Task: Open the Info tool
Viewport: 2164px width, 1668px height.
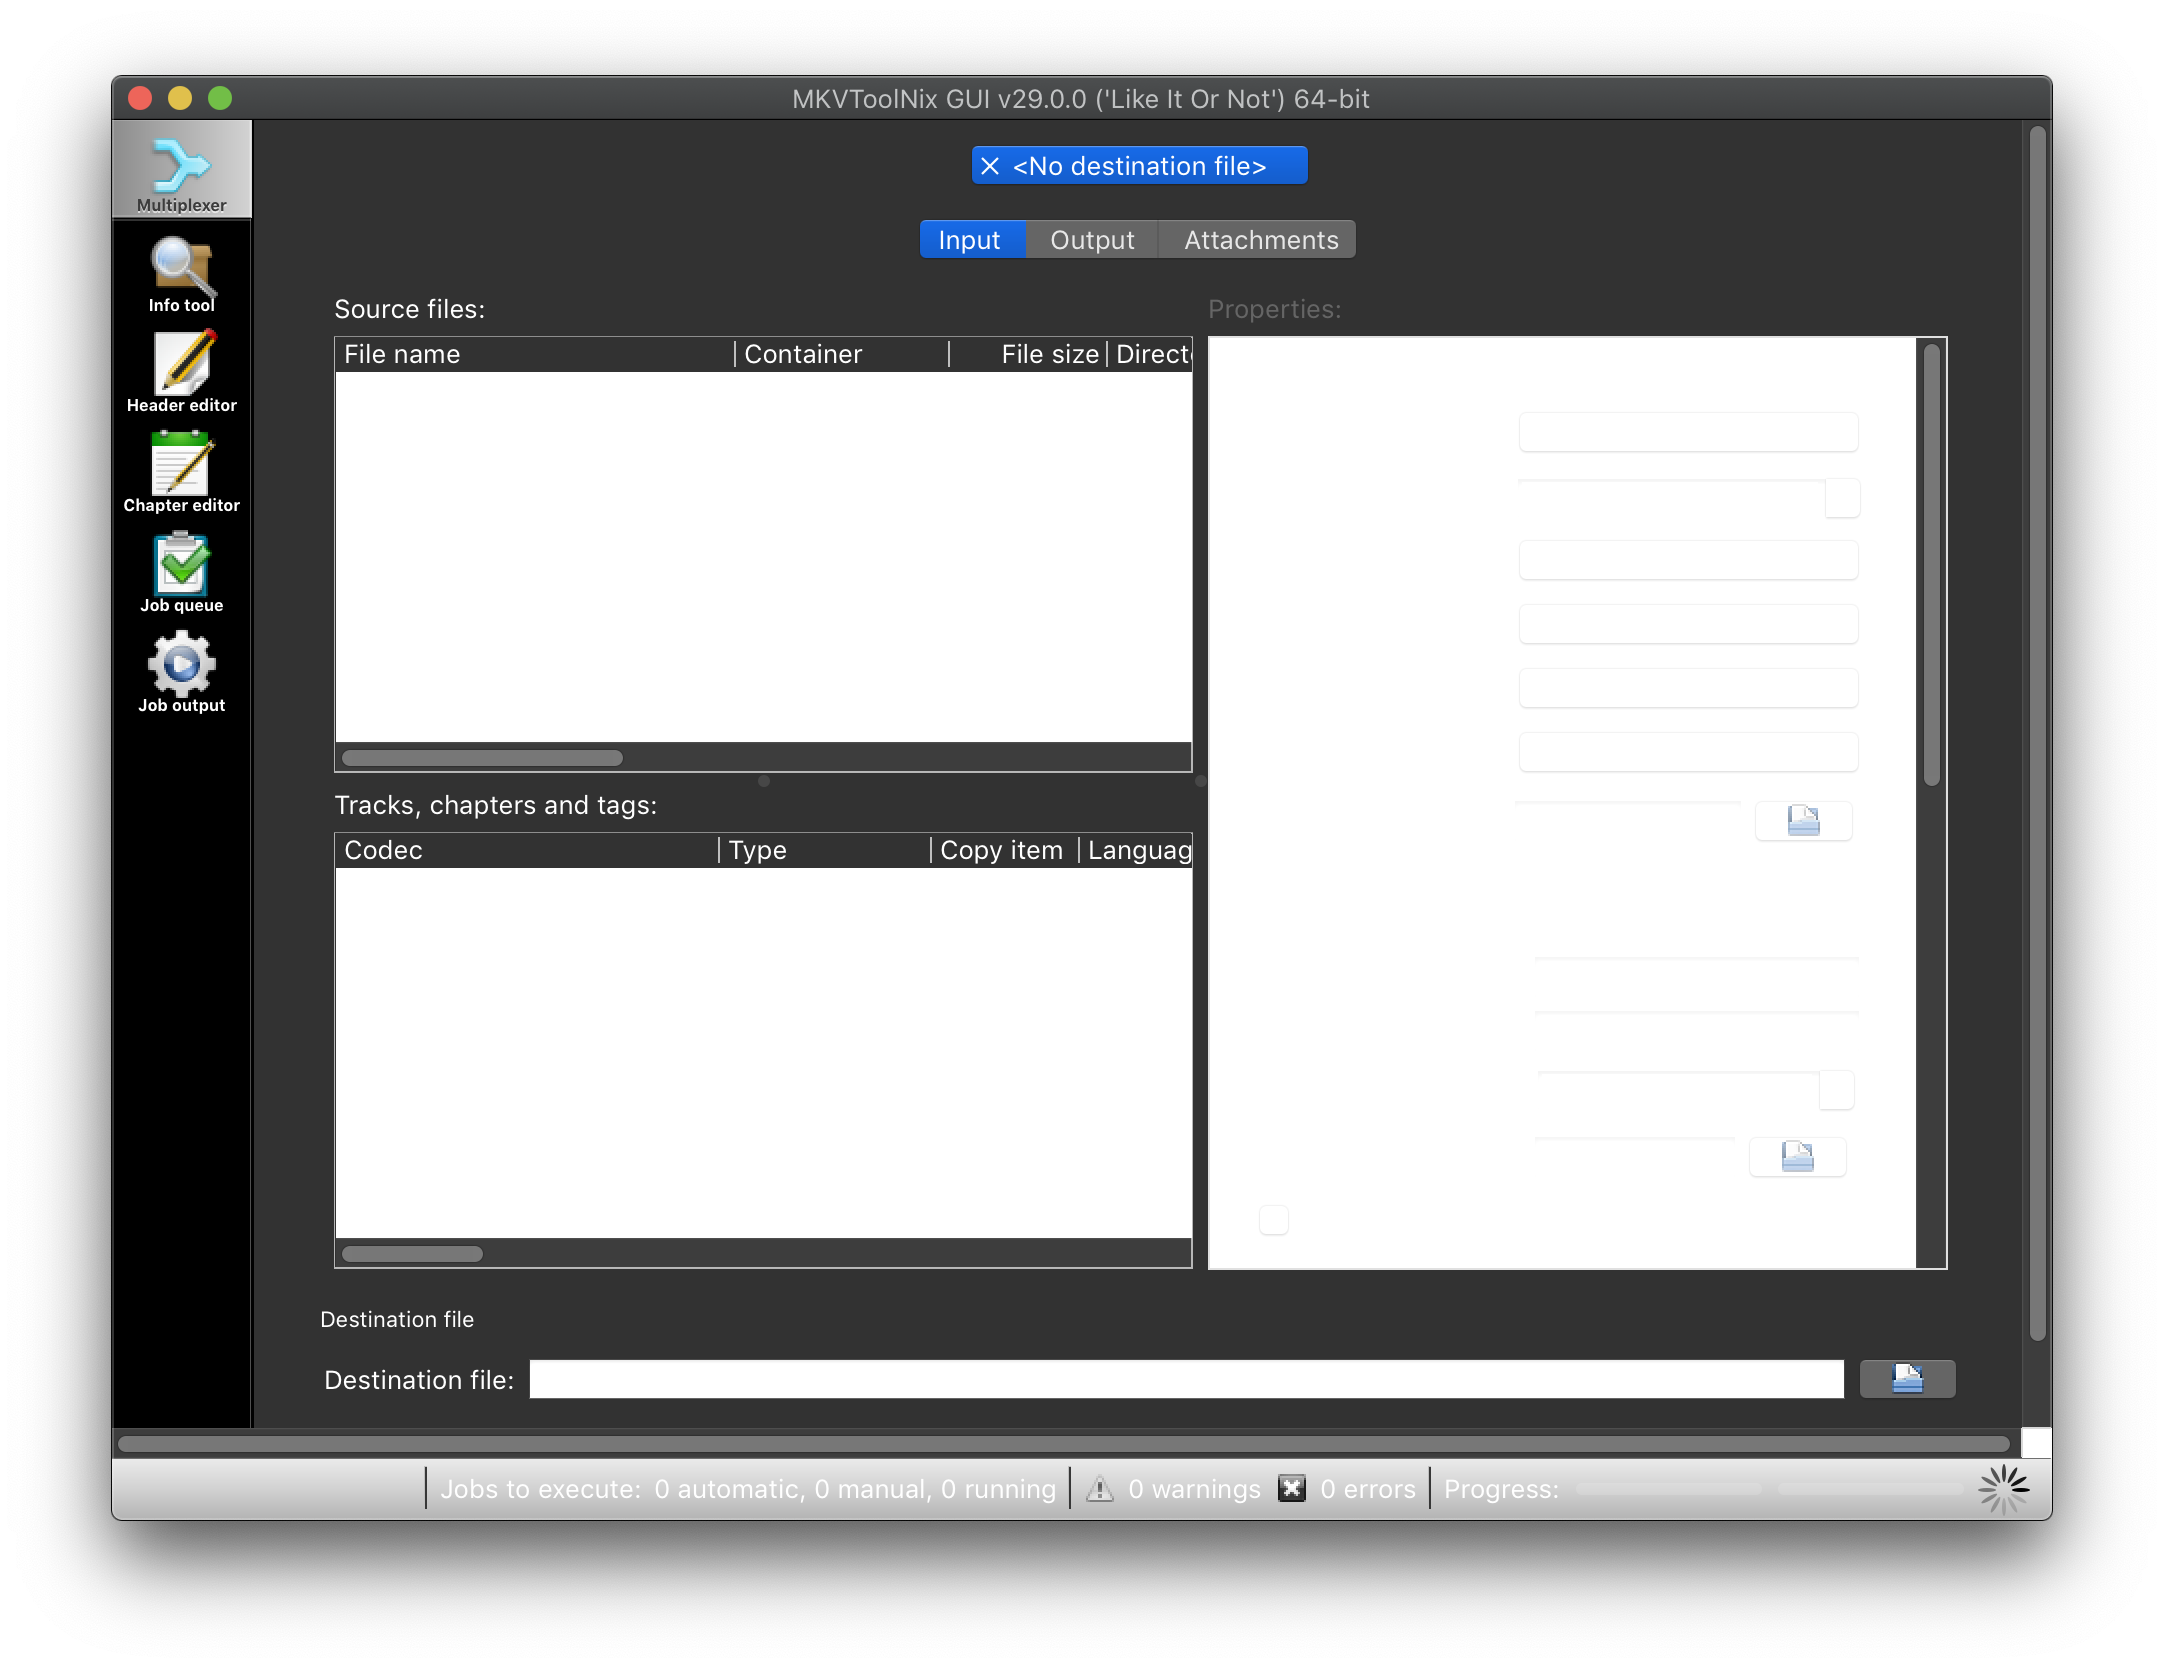Action: (x=181, y=274)
